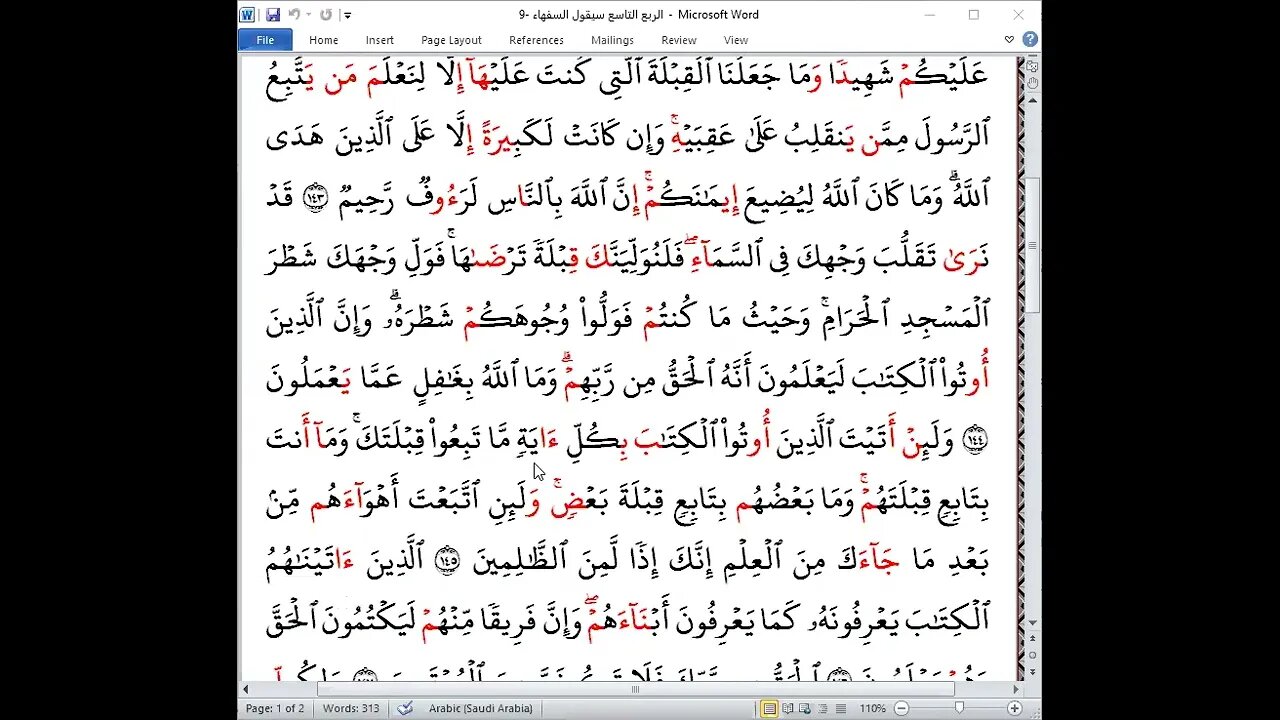
Task: Switch to the View tab
Action: tap(736, 40)
